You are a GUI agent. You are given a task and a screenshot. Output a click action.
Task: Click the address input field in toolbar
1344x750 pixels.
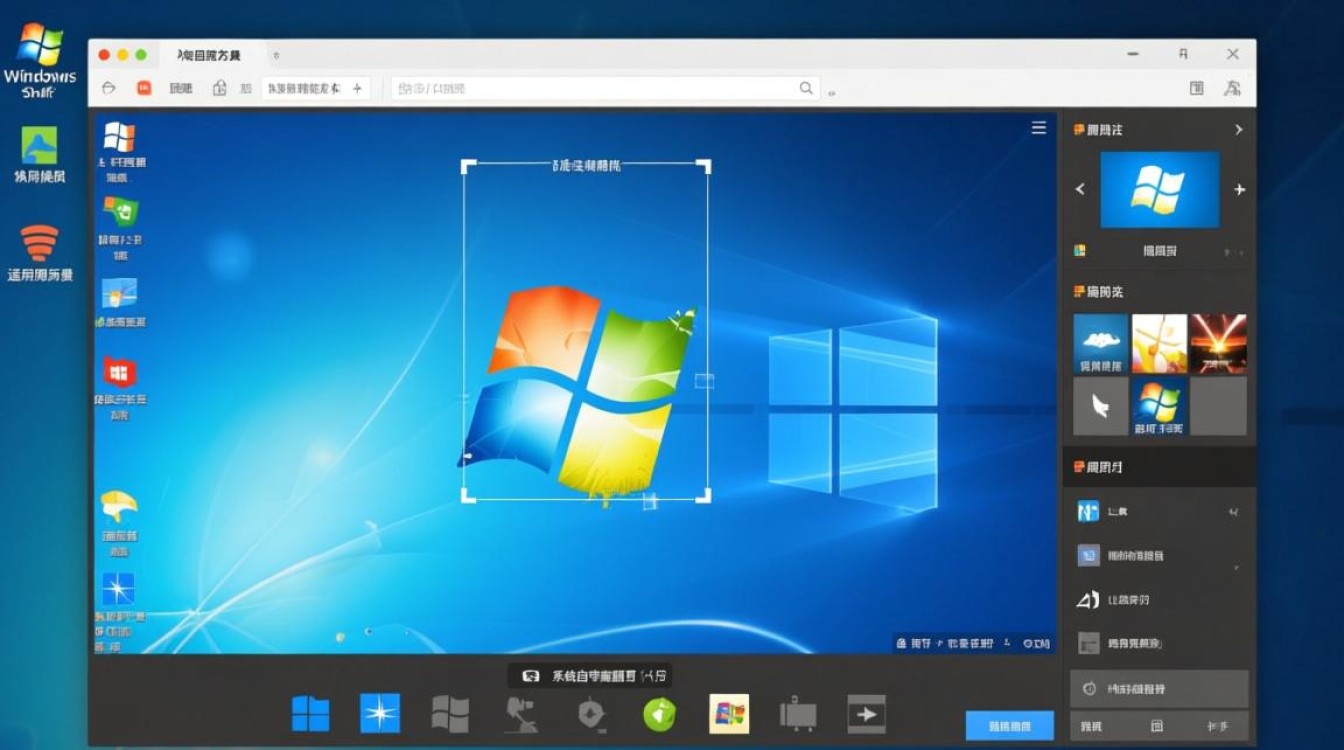tap(605, 89)
